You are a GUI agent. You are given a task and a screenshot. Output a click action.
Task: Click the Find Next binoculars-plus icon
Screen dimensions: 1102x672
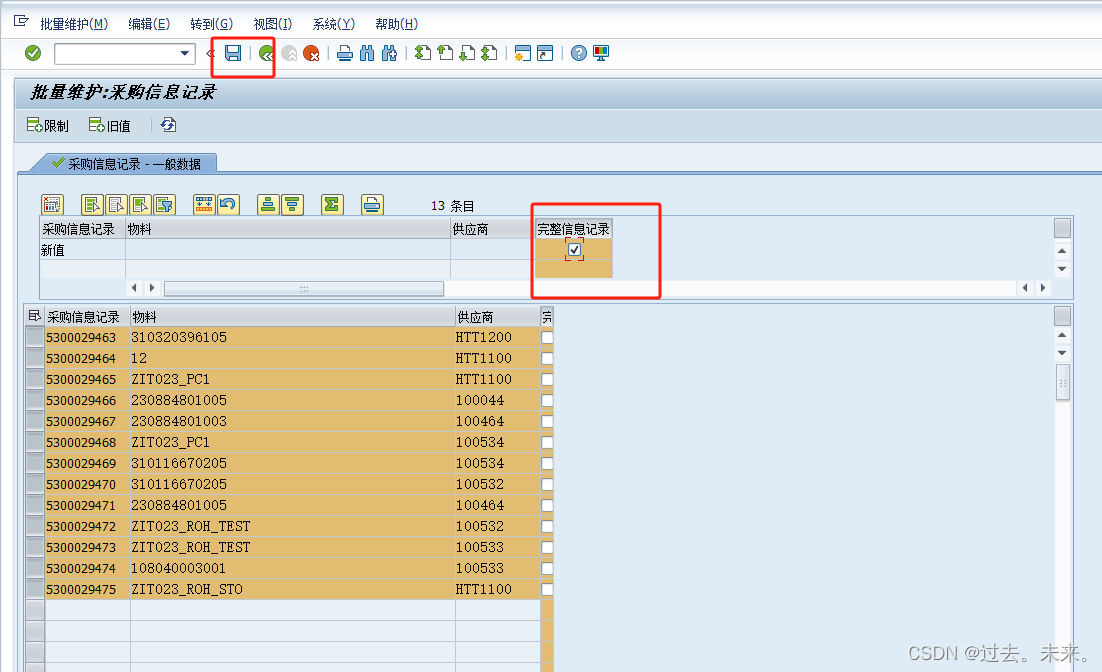point(389,53)
